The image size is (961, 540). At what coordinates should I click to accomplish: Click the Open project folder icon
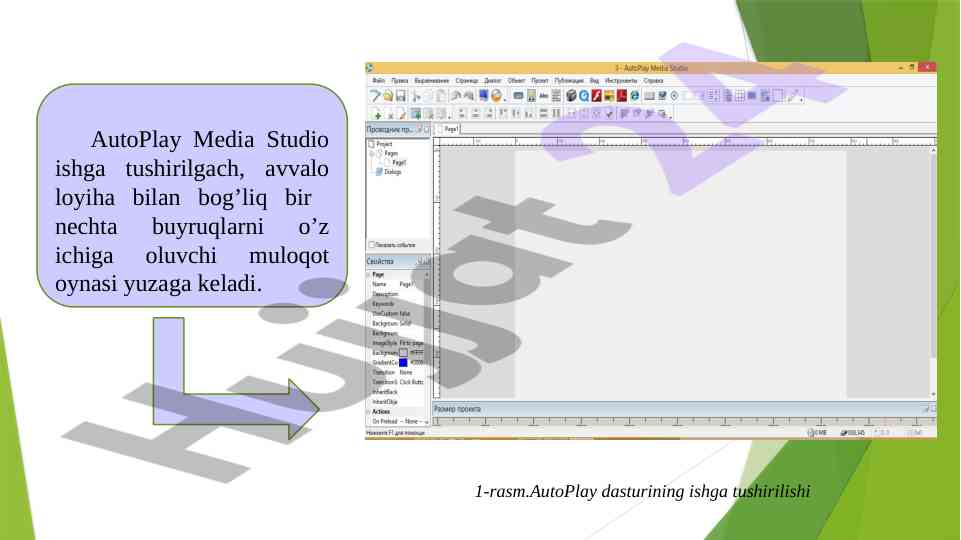click(388, 96)
